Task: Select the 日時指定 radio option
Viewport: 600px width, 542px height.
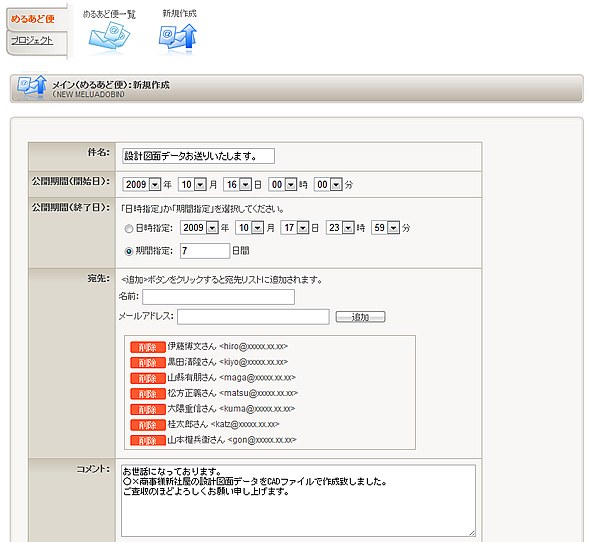Action: pos(128,229)
